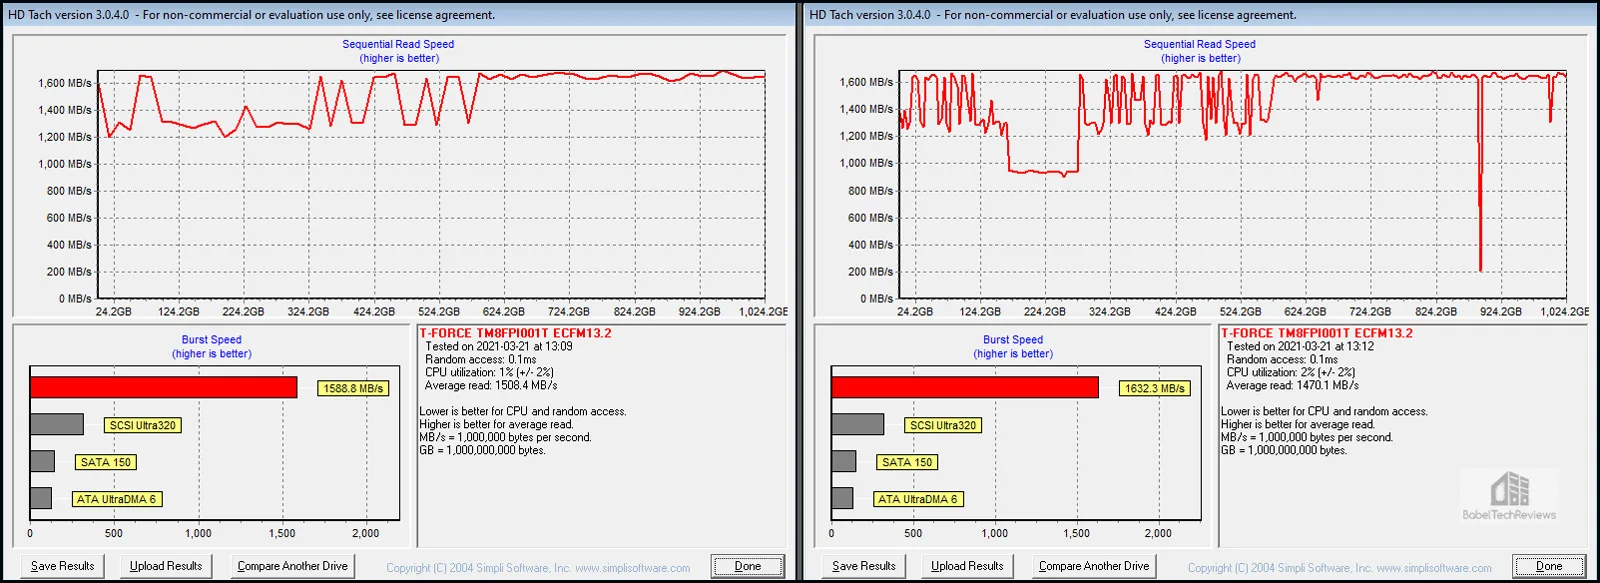Click the 1,600 MB/s axis label in left graph
1600x583 pixels.
pyautogui.click(x=65, y=83)
